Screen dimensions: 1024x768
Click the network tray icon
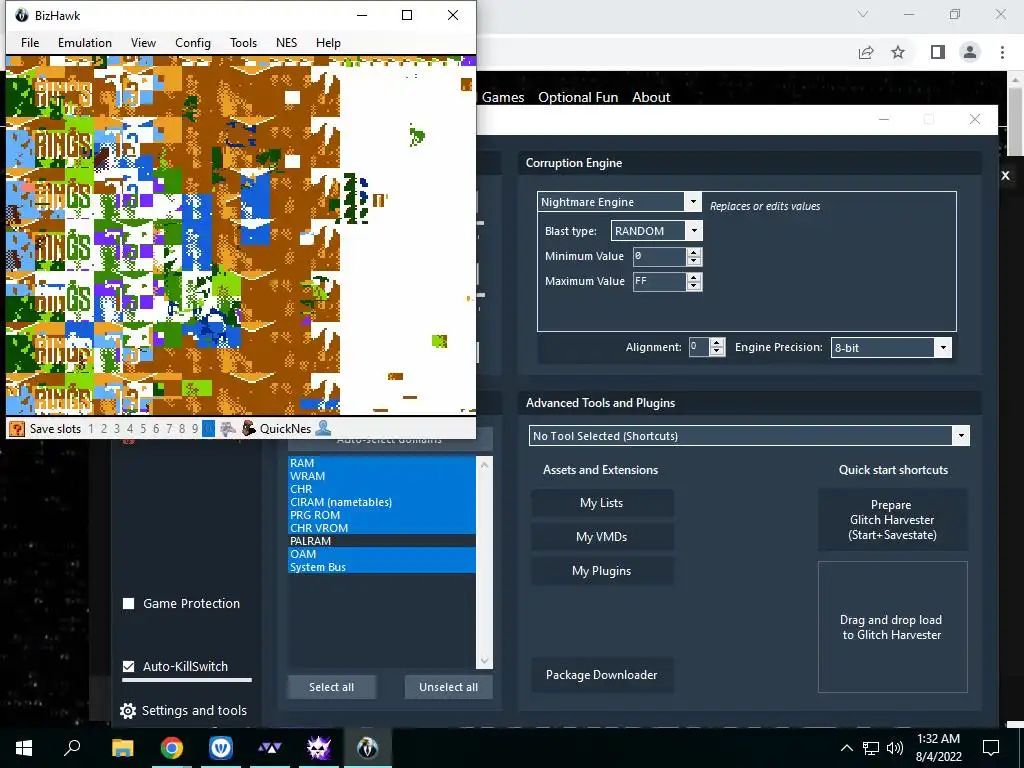pyautogui.click(x=871, y=748)
